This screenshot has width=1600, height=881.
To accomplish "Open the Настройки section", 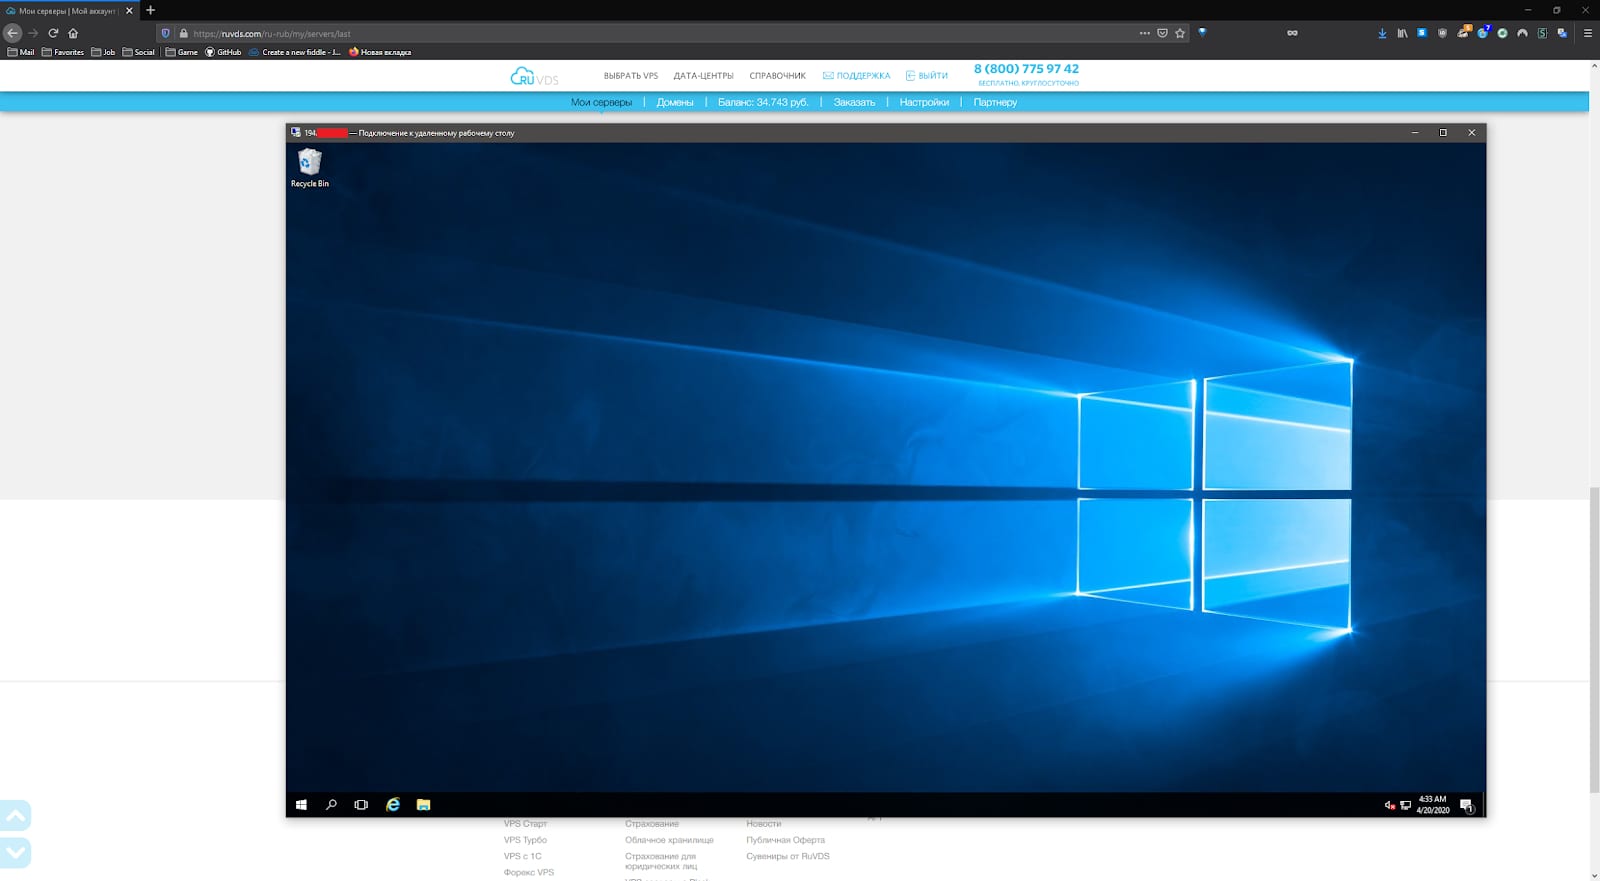I will pos(924,102).
